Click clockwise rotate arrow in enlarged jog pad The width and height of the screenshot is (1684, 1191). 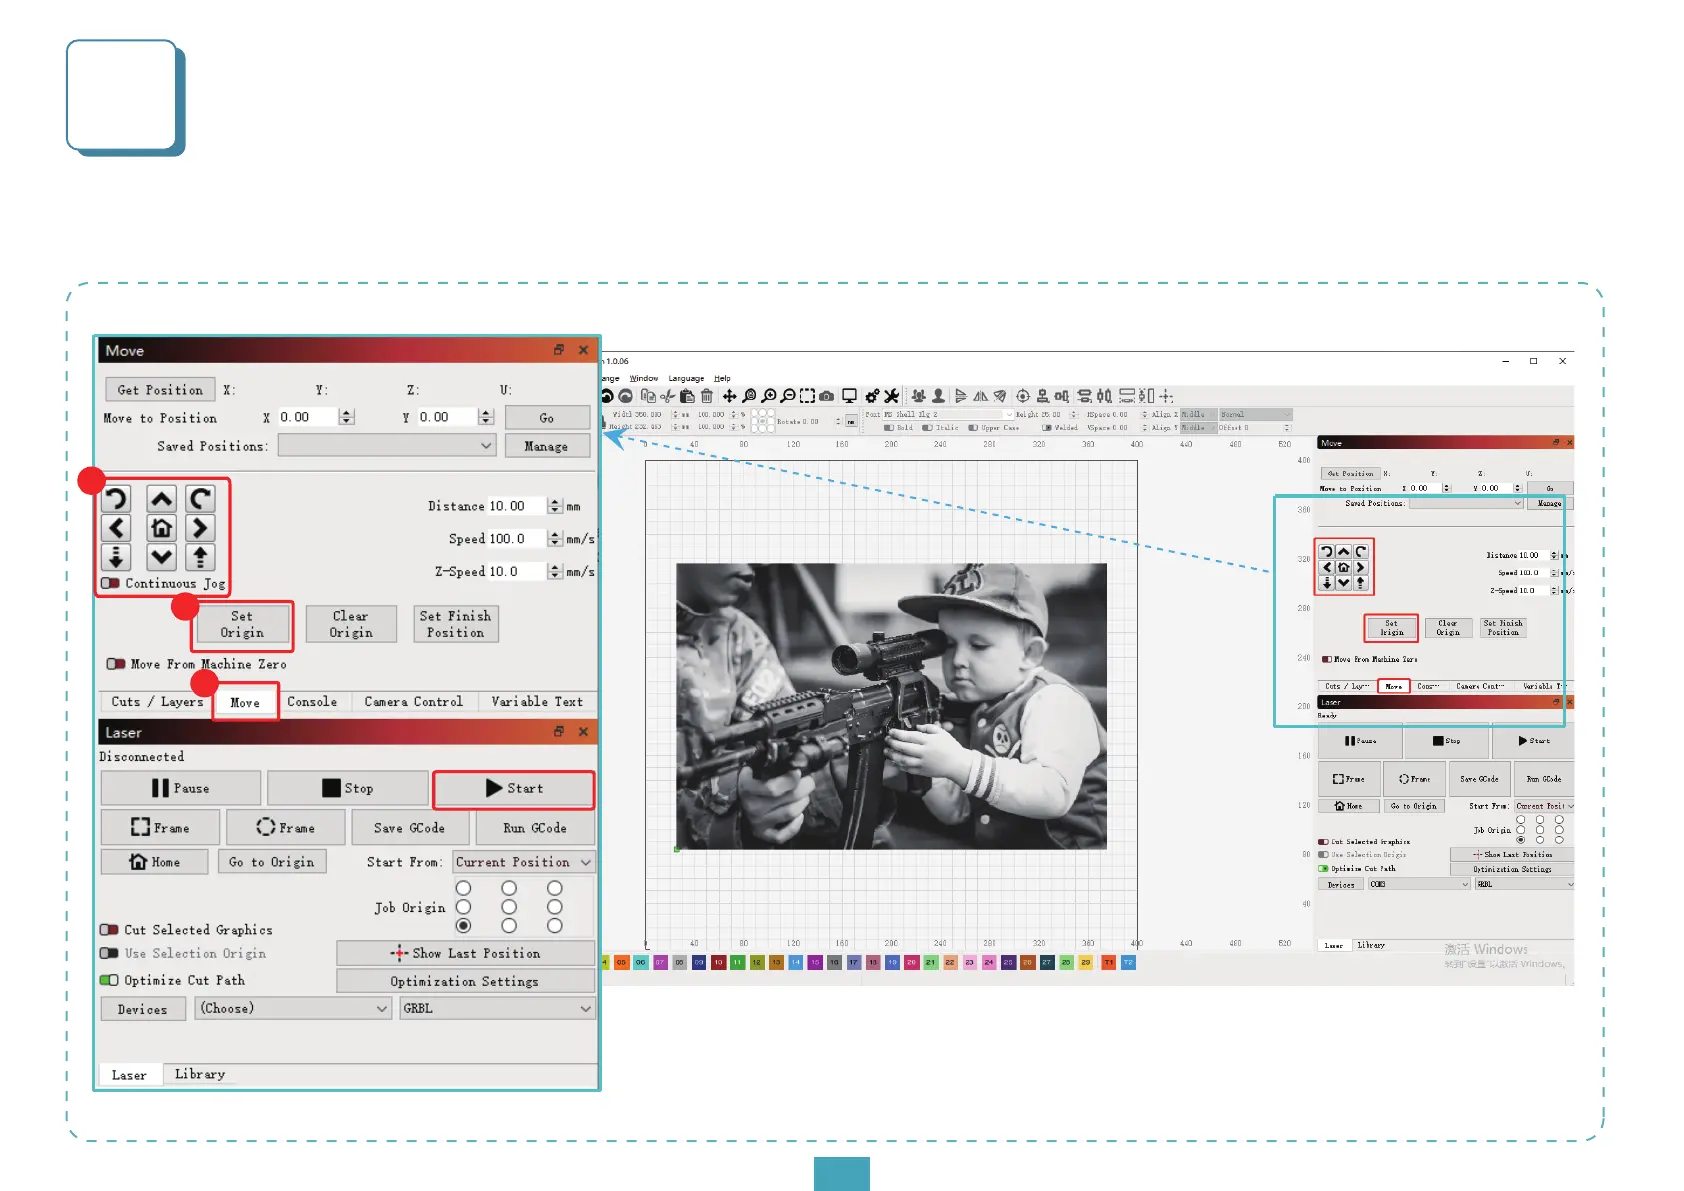click(x=200, y=499)
